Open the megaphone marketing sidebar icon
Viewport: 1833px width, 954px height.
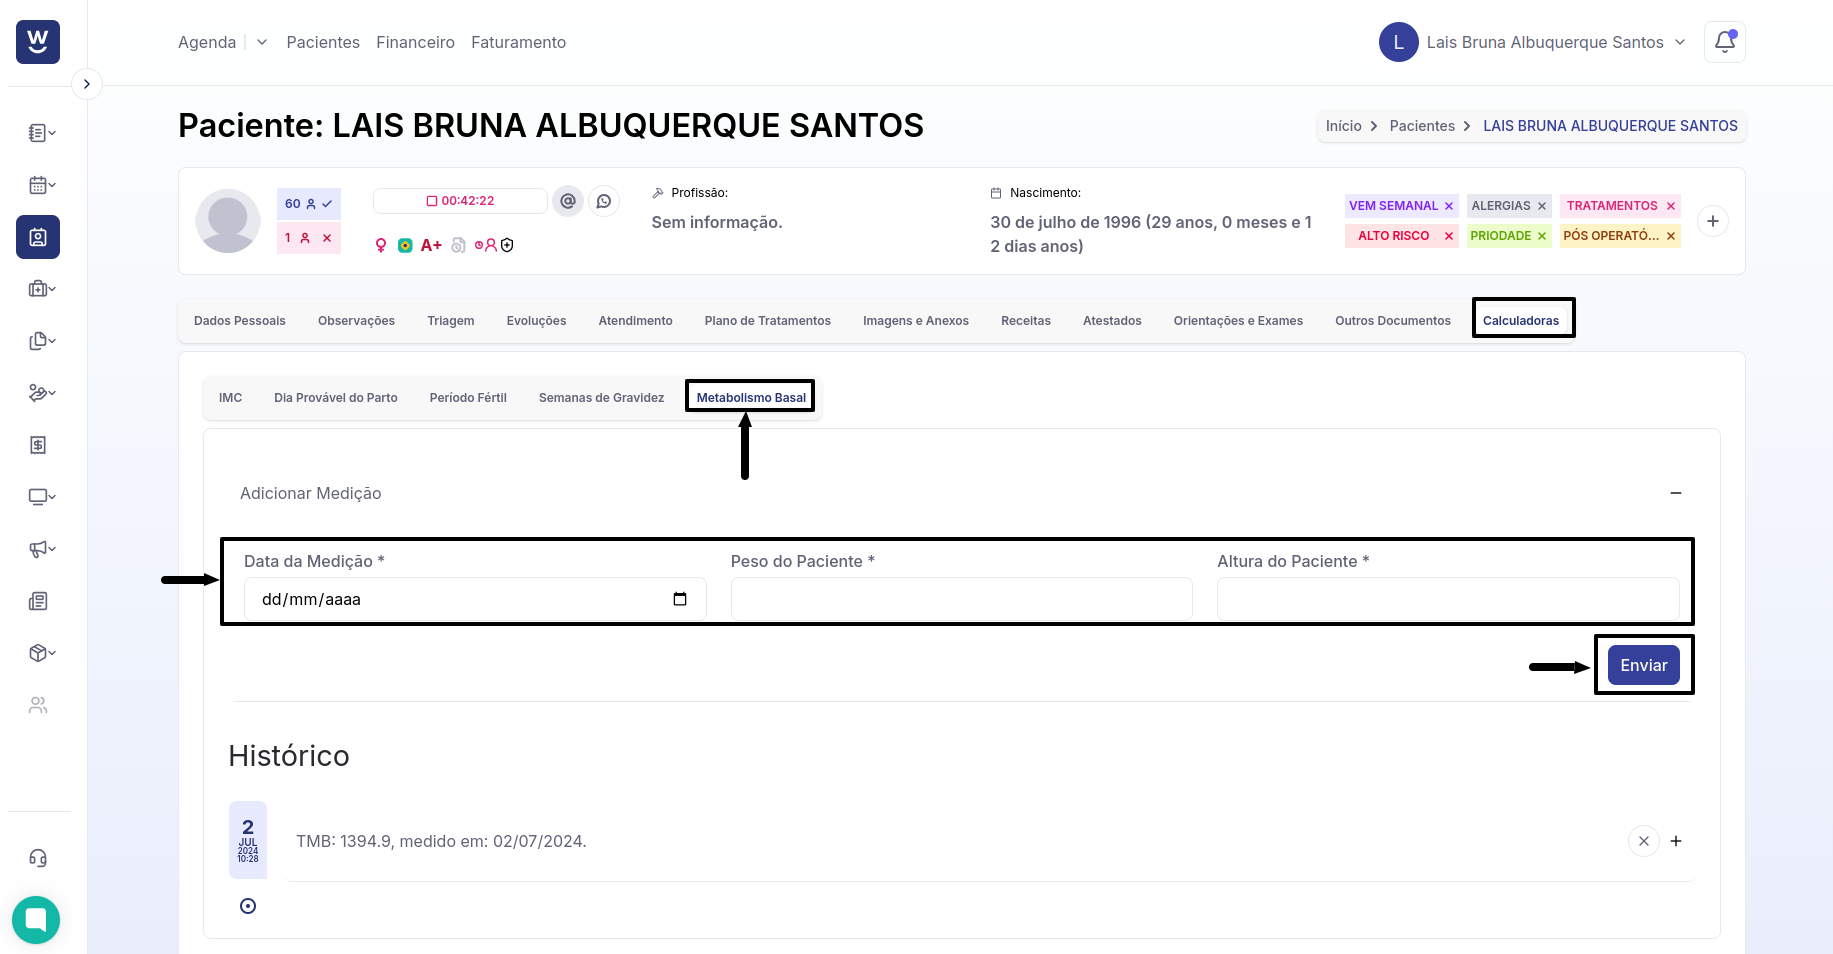coord(42,549)
